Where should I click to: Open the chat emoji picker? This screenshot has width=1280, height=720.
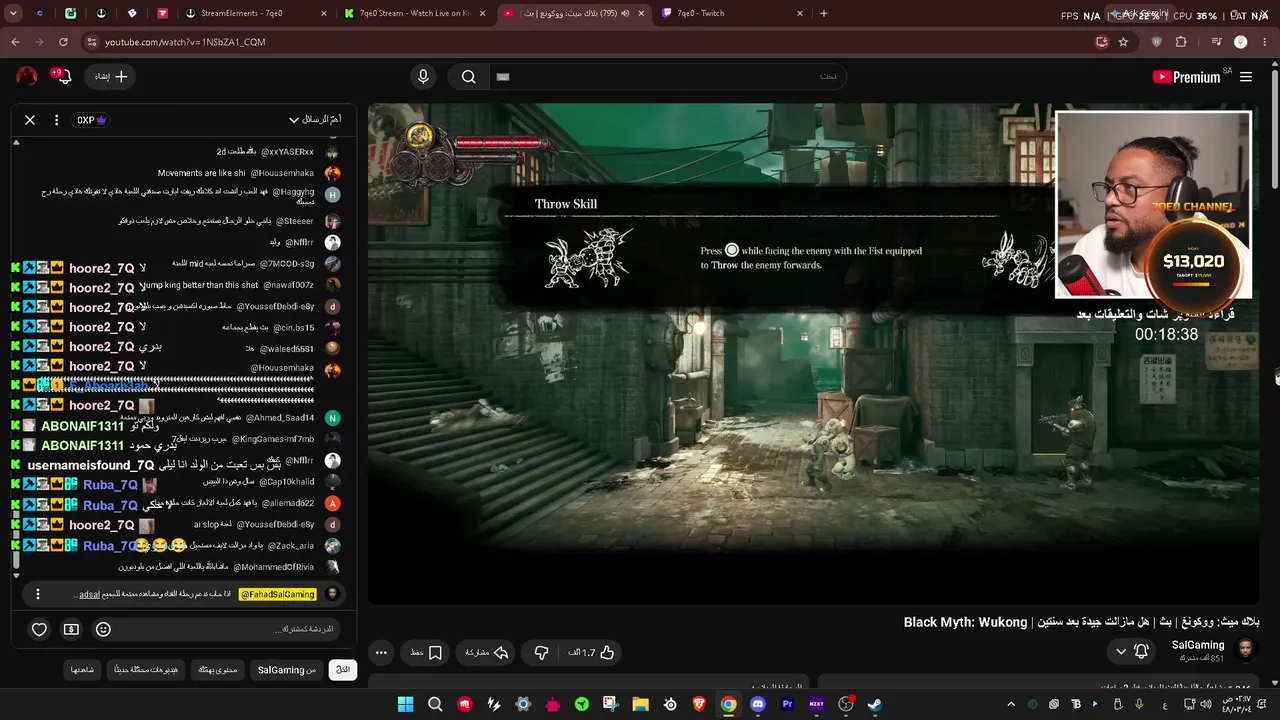coord(103,629)
